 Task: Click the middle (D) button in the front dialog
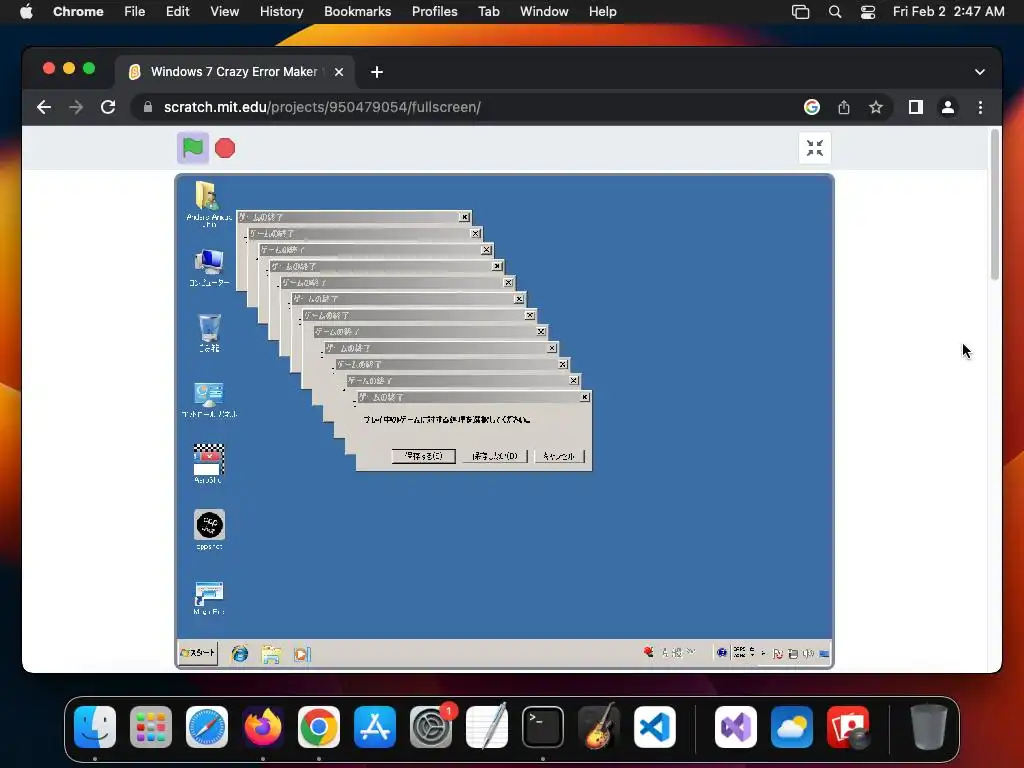494,456
